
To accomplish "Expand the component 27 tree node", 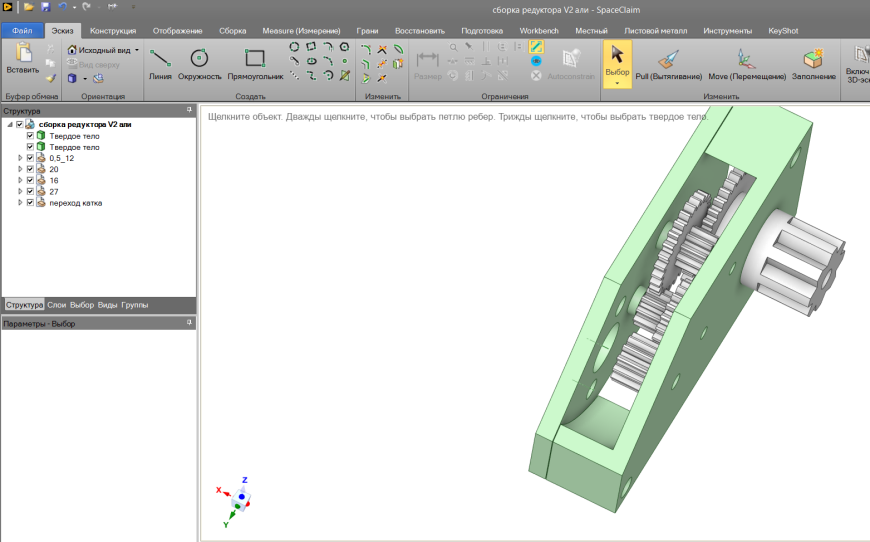I will pos(20,191).
